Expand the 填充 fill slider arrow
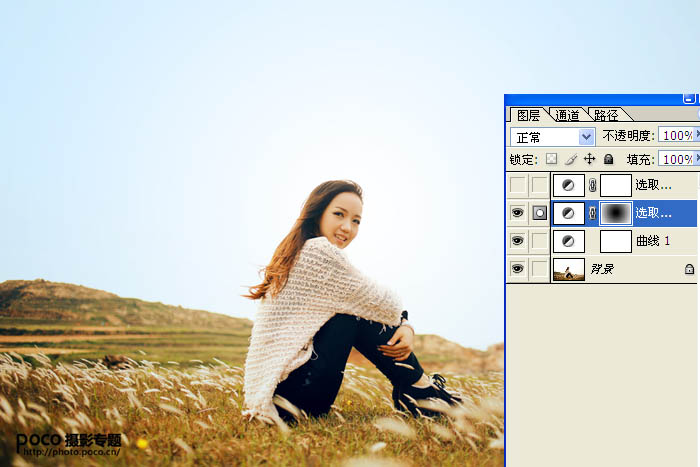 [697, 158]
